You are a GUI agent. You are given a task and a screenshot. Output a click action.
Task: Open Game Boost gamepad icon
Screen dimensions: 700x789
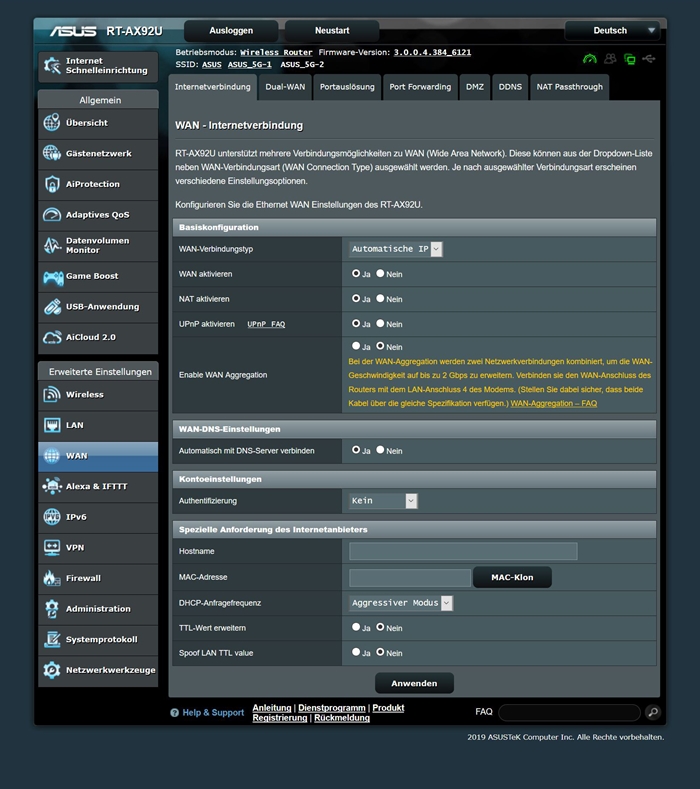point(53,276)
